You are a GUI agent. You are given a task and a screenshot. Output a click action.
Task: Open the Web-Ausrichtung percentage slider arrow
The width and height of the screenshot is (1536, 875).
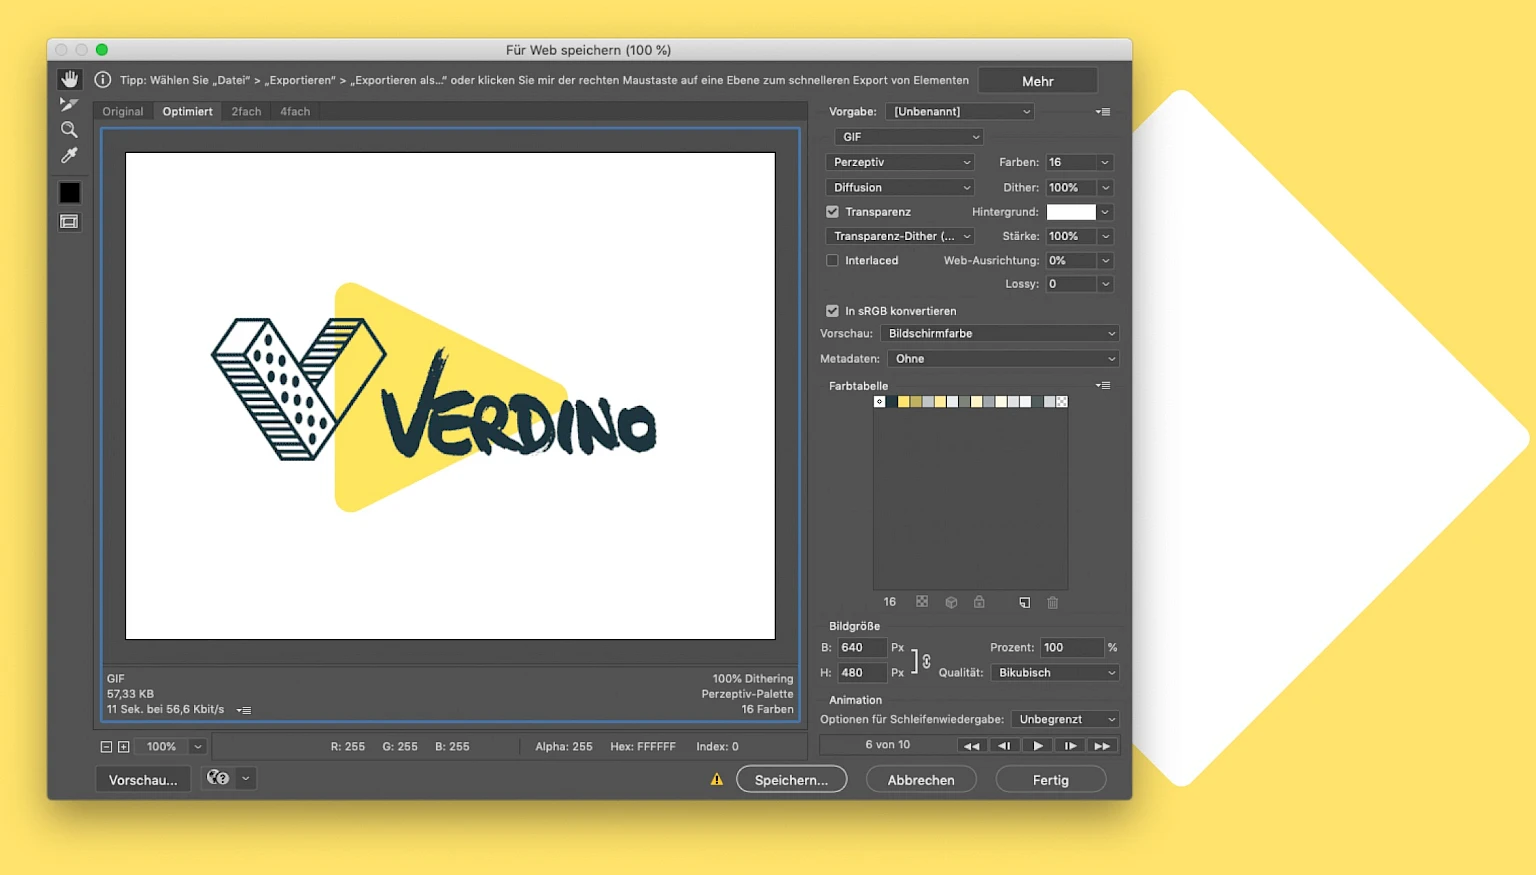[x=1106, y=260]
